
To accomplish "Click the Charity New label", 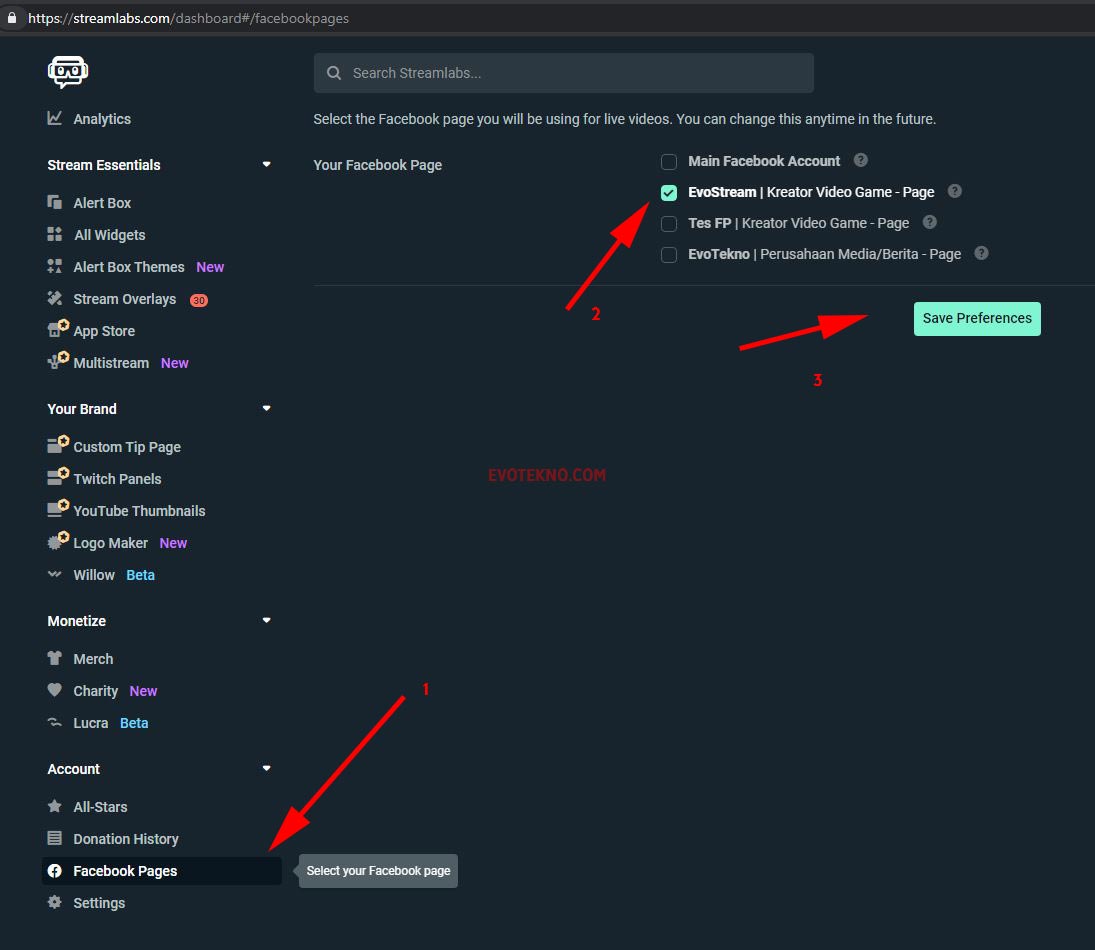I will pos(143,691).
